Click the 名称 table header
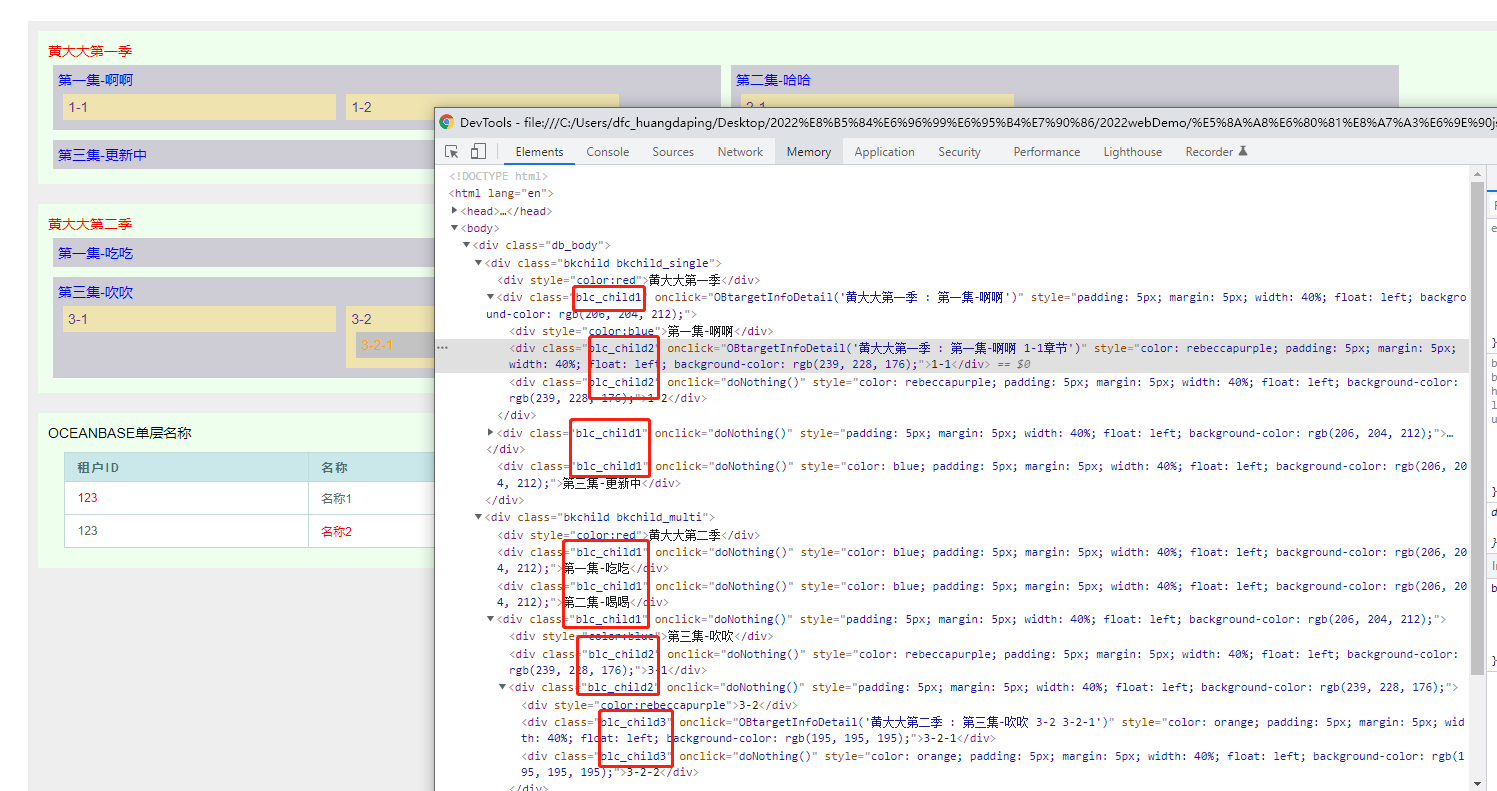Viewport: 1497px width, 791px height. click(372, 467)
